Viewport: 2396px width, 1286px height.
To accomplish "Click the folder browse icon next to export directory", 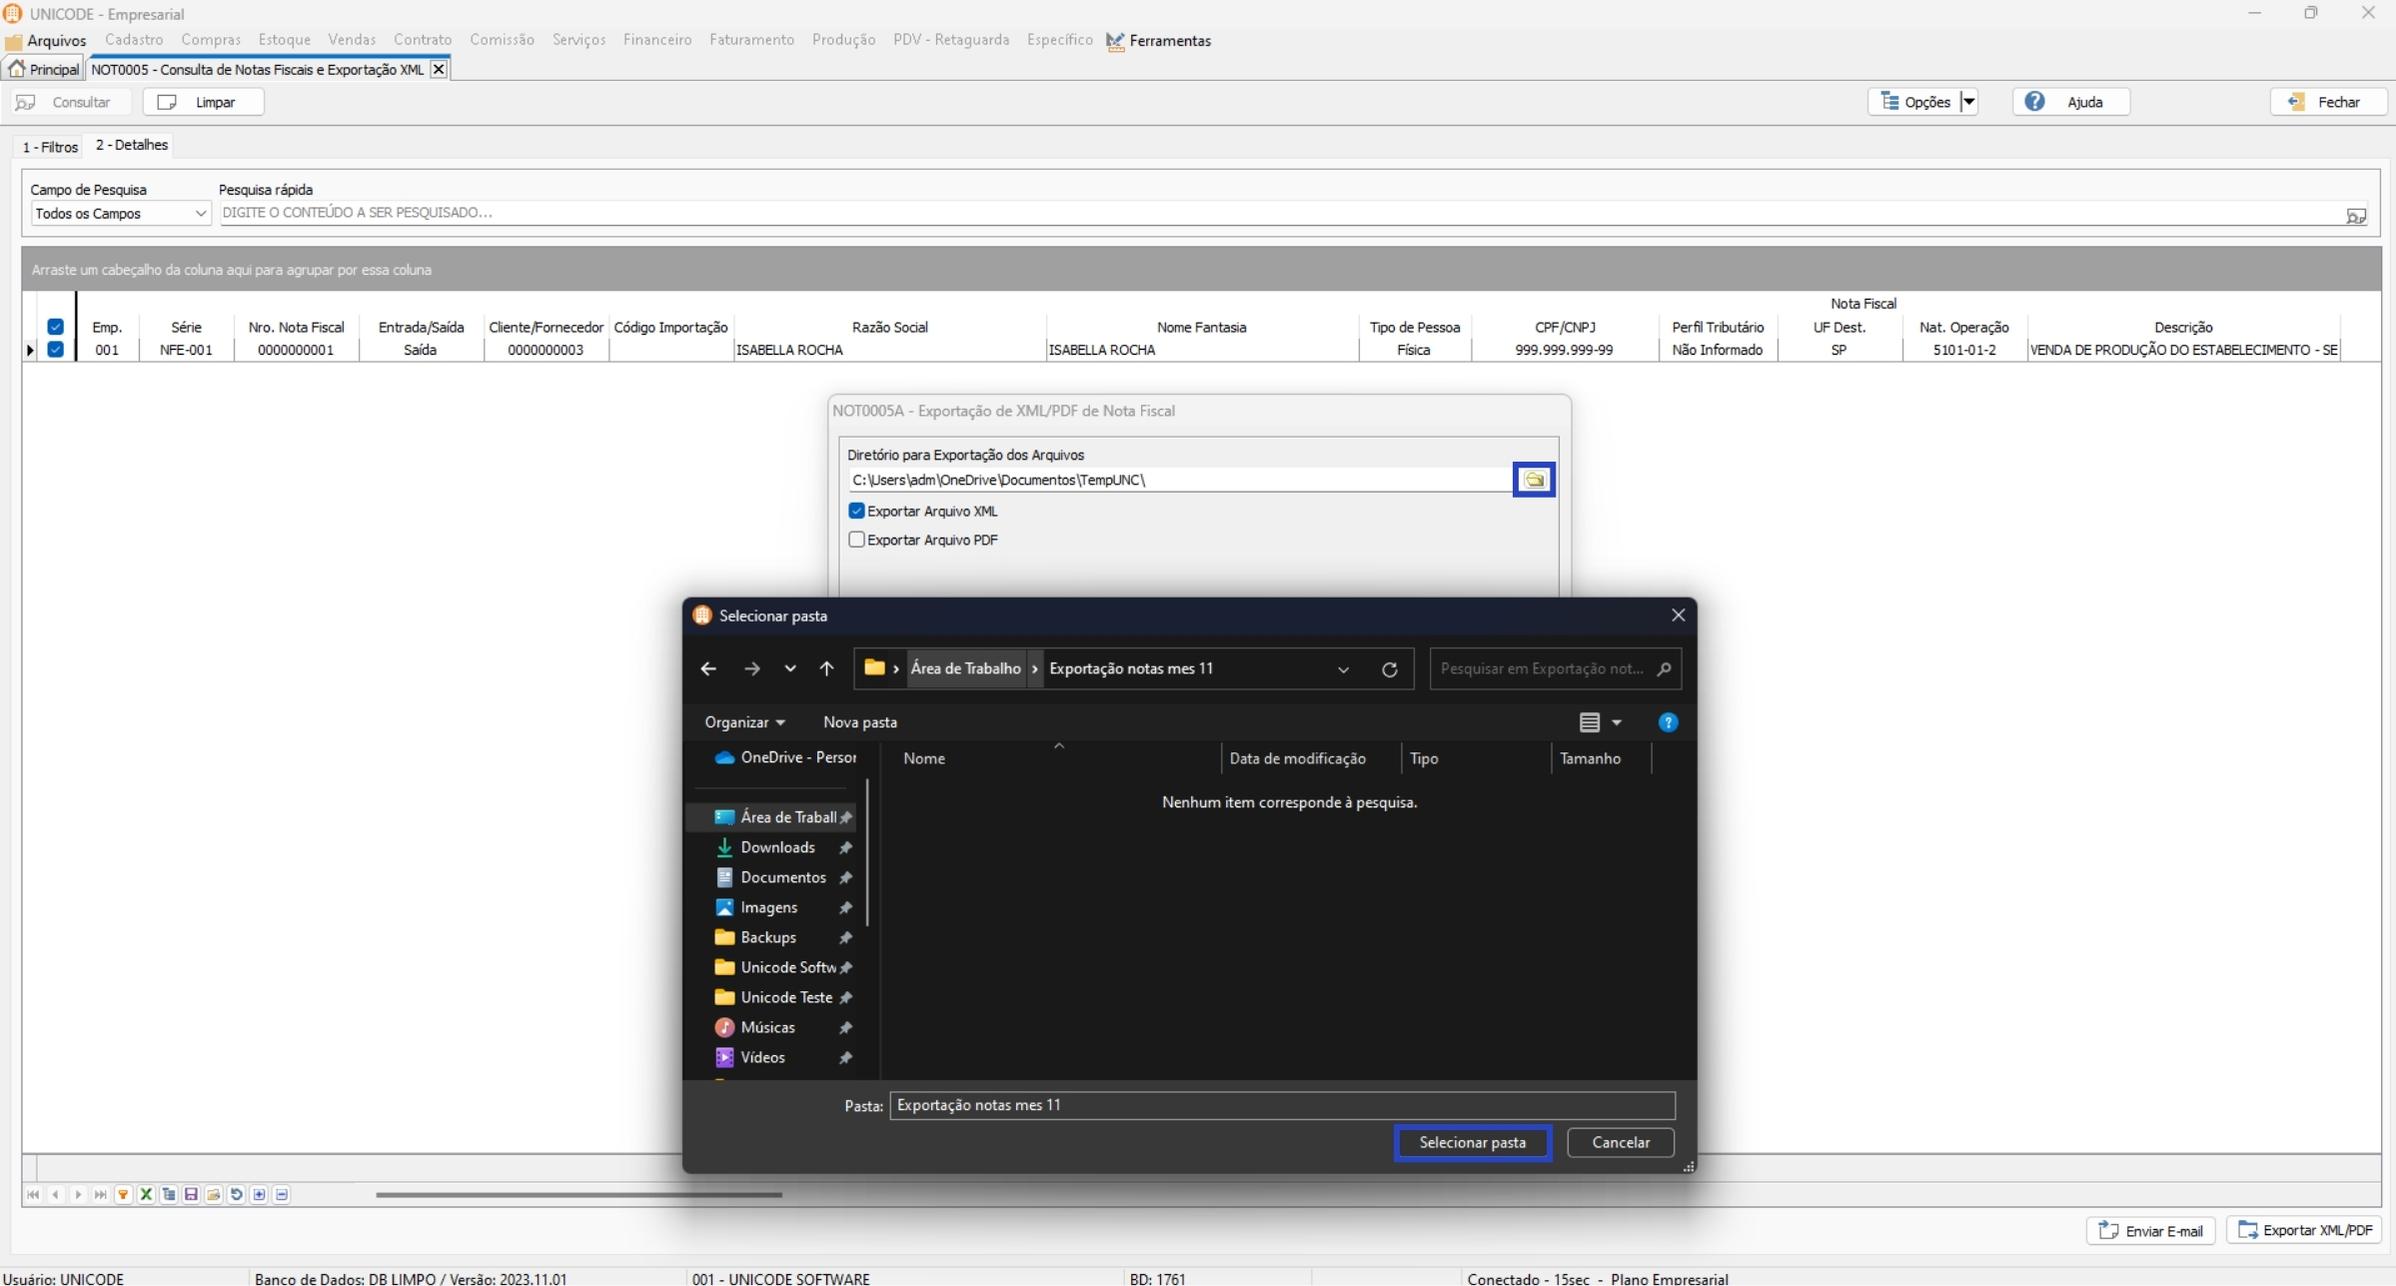I will tap(1533, 480).
